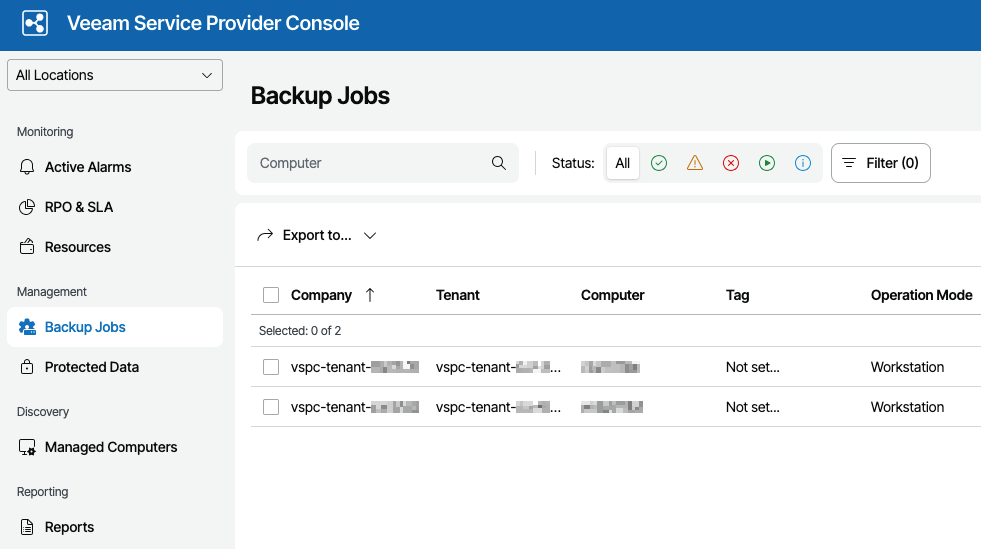Click first row blurred computer name
The image size is (981, 549).
611,367
